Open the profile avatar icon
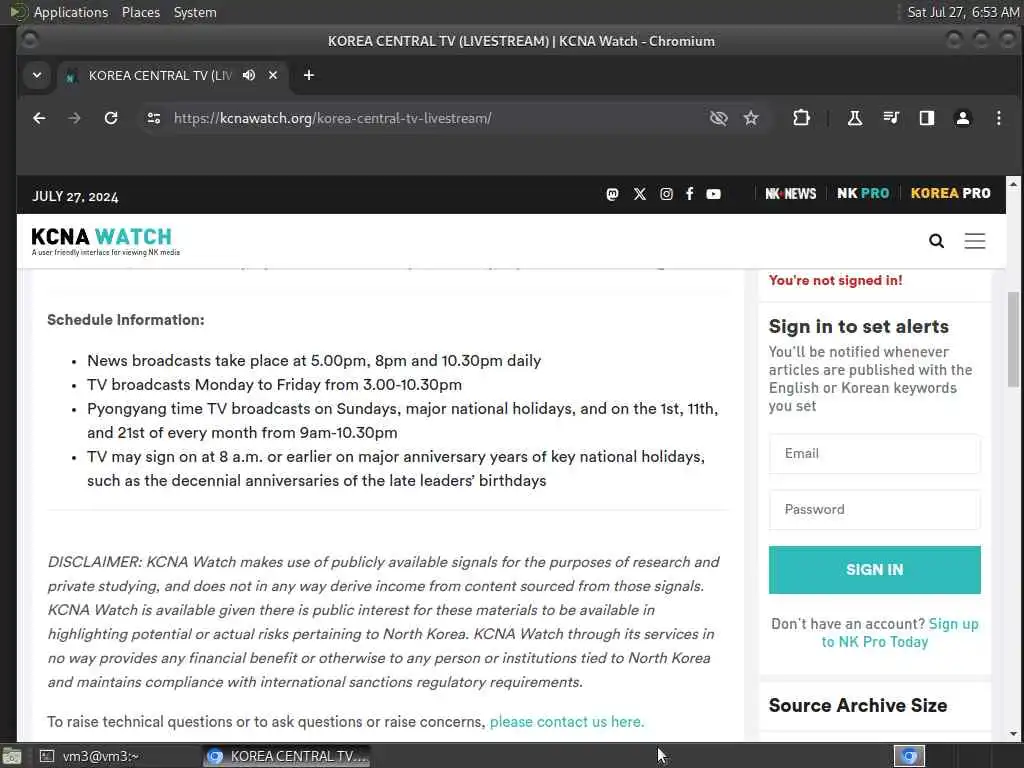The width and height of the screenshot is (1024, 768). point(963,118)
